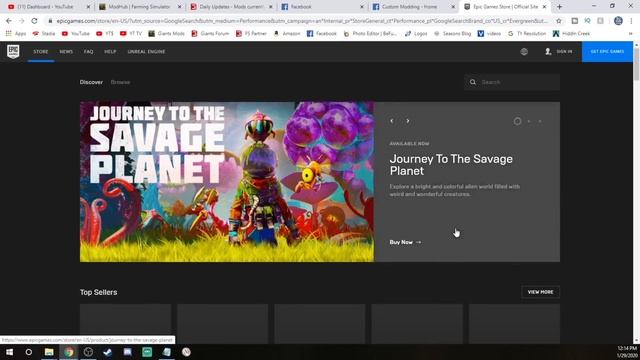Click the Sign In link
The height and width of the screenshot is (360, 640).
pos(559,52)
